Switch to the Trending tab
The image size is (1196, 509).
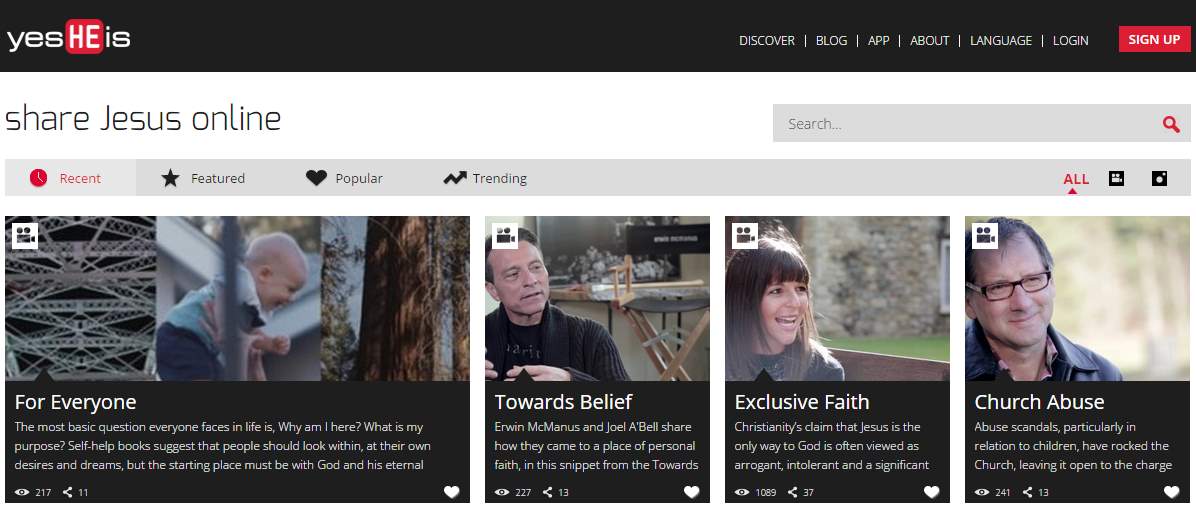click(x=485, y=178)
